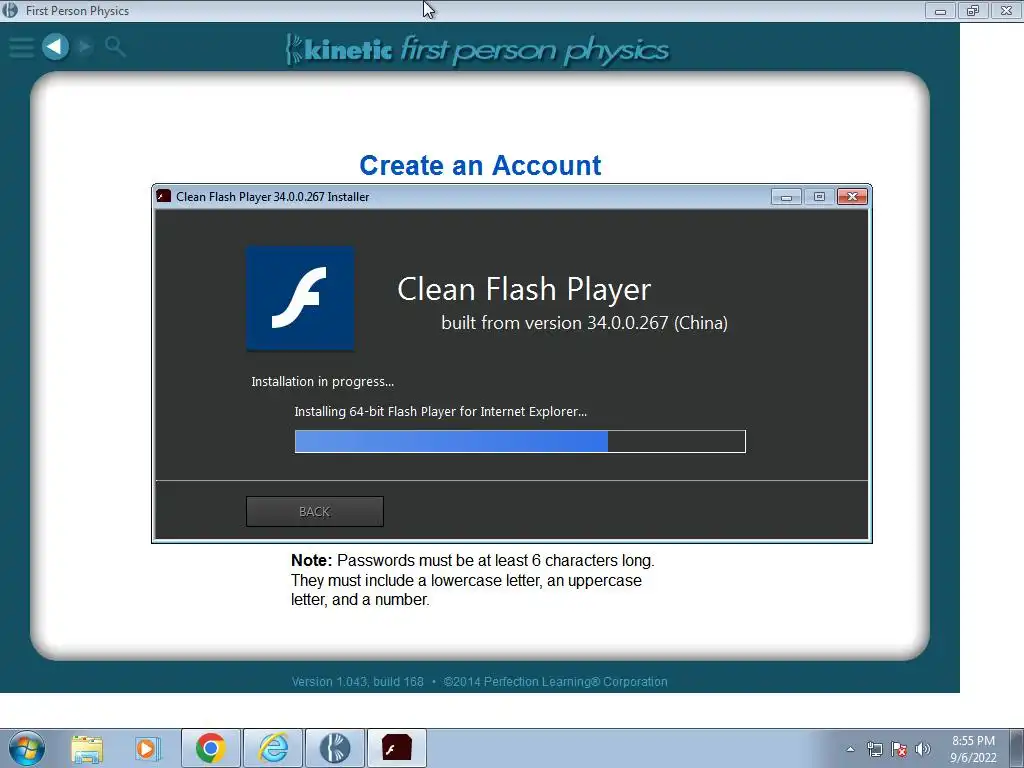Image resolution: width=1024 pixels, height=768 pixels.
Task: Open the clock showing 8:55 PM
Action: pyautogui.click(x=973, y=749)
